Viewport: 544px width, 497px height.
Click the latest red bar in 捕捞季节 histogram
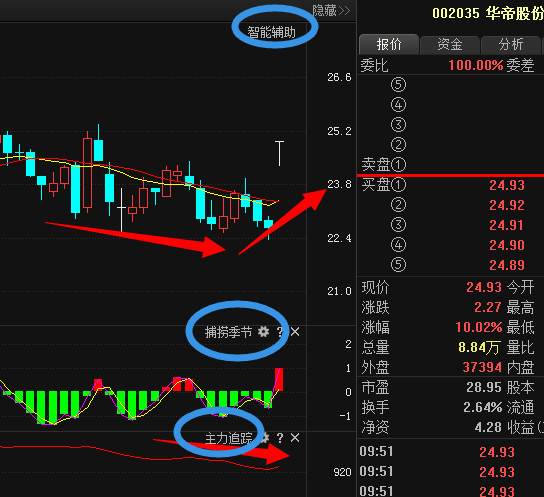pos(279,379)
